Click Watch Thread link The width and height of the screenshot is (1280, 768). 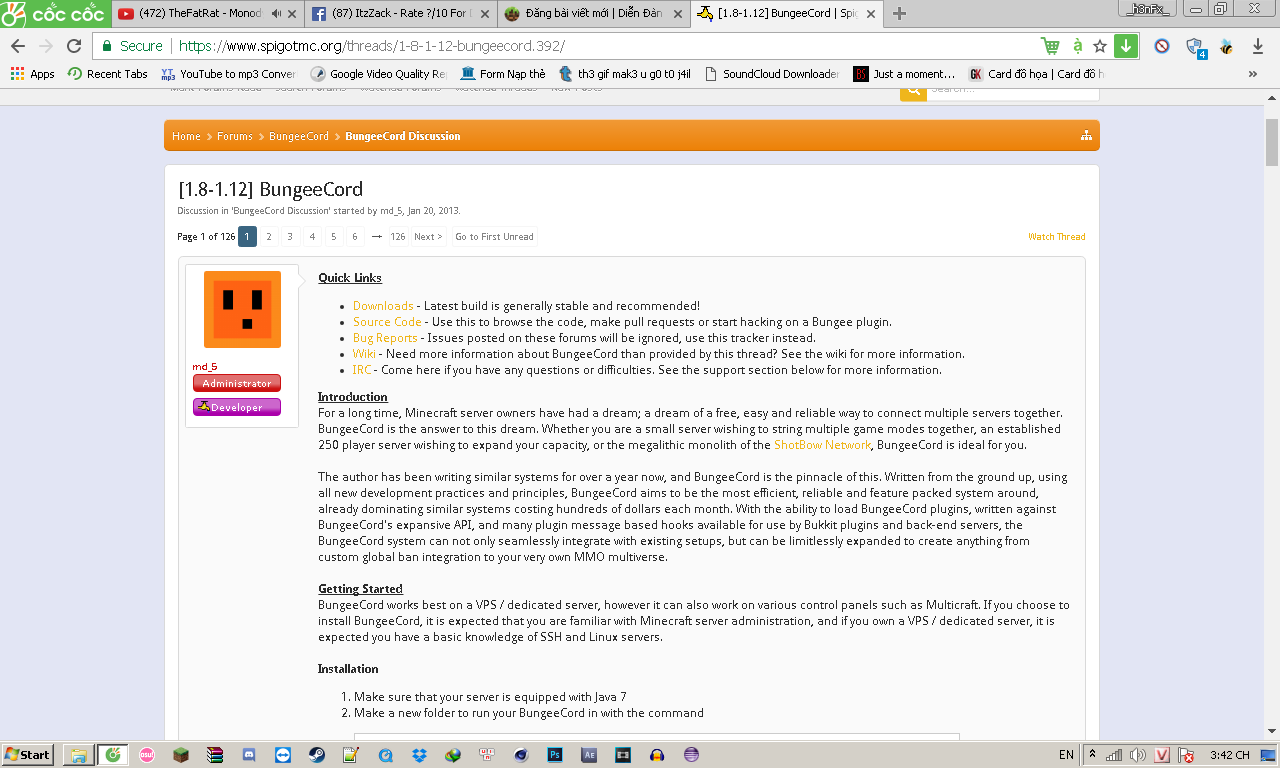[1057, 237]
